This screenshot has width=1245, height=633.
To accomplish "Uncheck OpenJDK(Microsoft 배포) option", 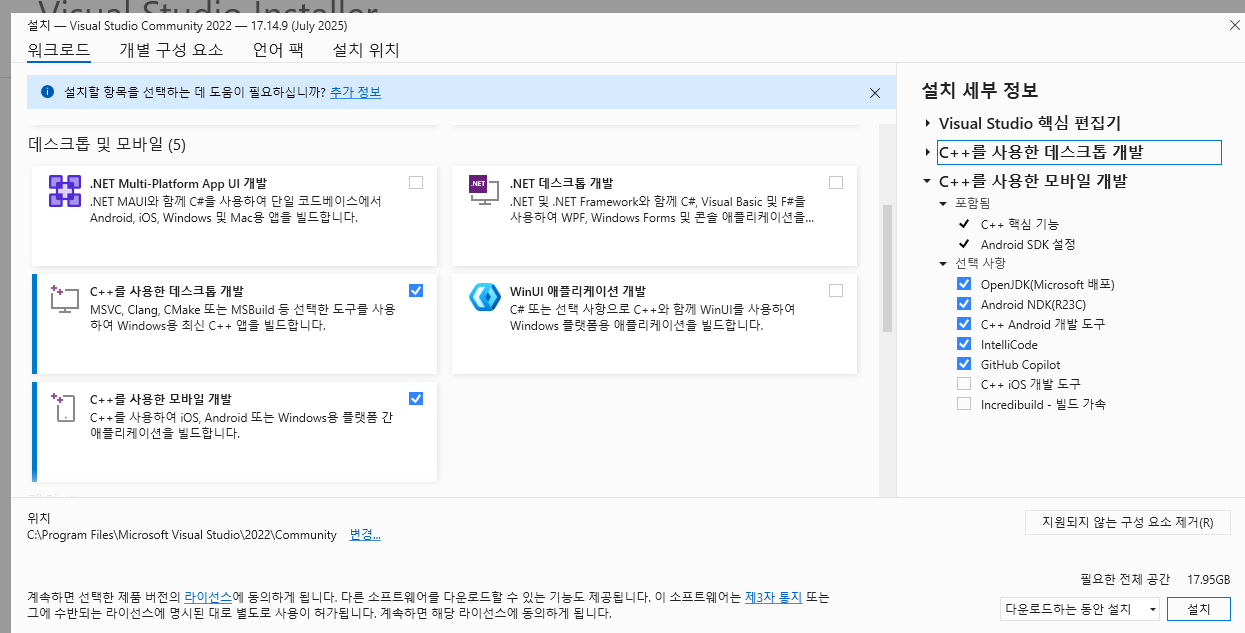I will [964, 284].
